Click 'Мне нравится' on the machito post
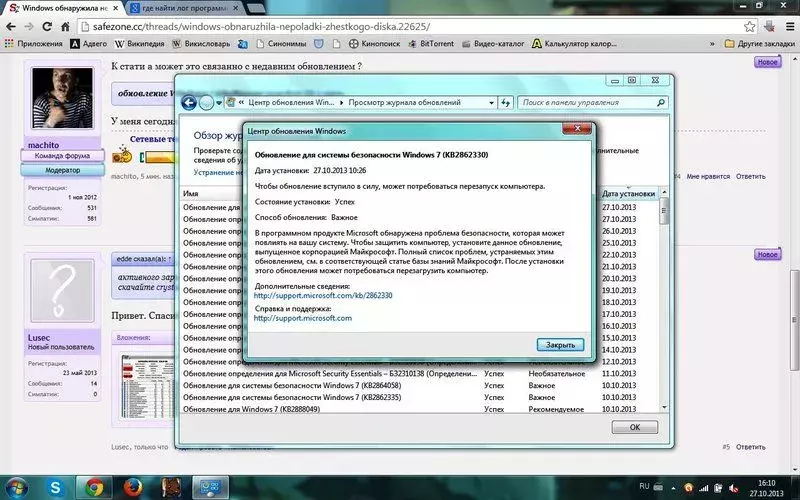The height and width of the screenshot is (500, 800). (x=708, y=176)
